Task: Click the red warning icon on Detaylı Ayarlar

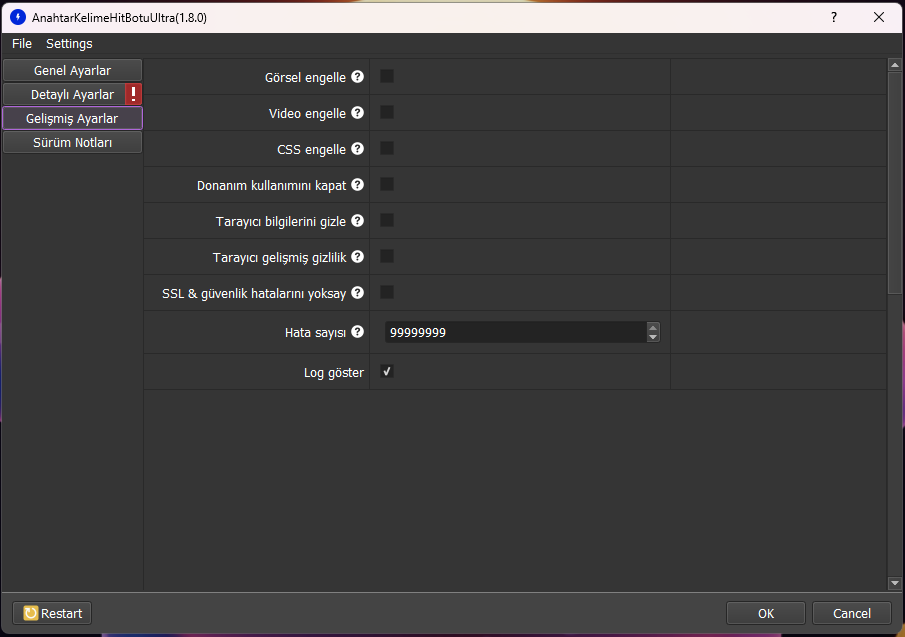Action: (133, 94)
